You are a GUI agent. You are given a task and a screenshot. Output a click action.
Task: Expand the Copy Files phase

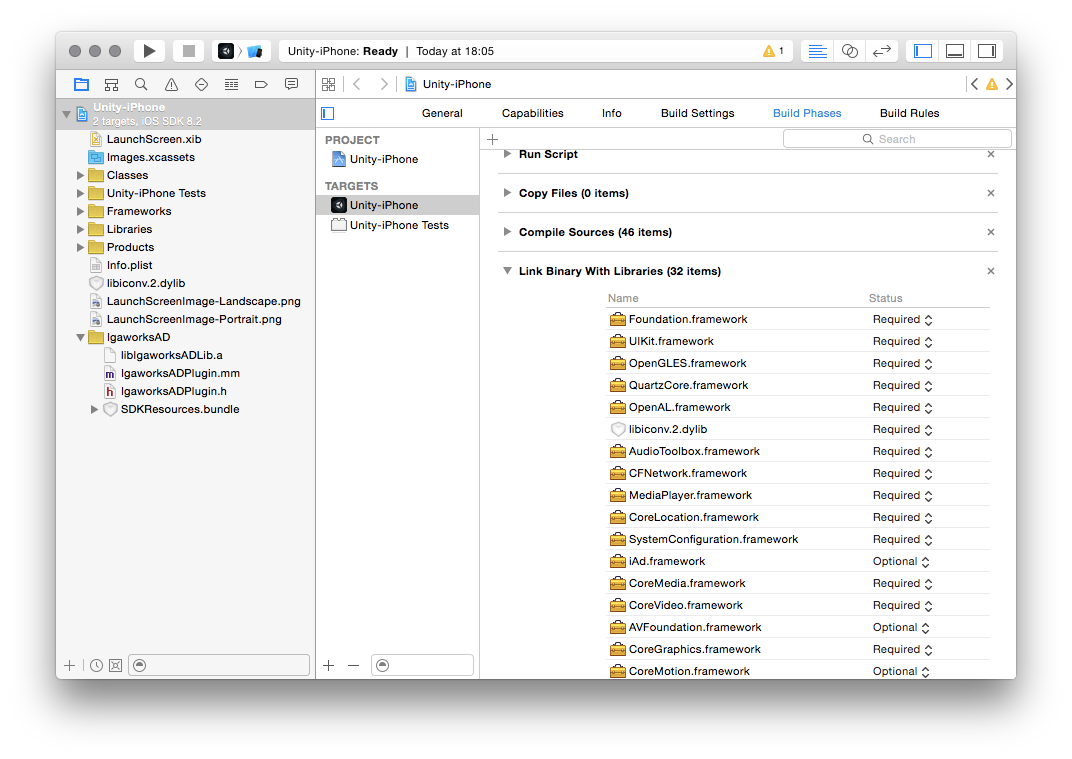507,193
